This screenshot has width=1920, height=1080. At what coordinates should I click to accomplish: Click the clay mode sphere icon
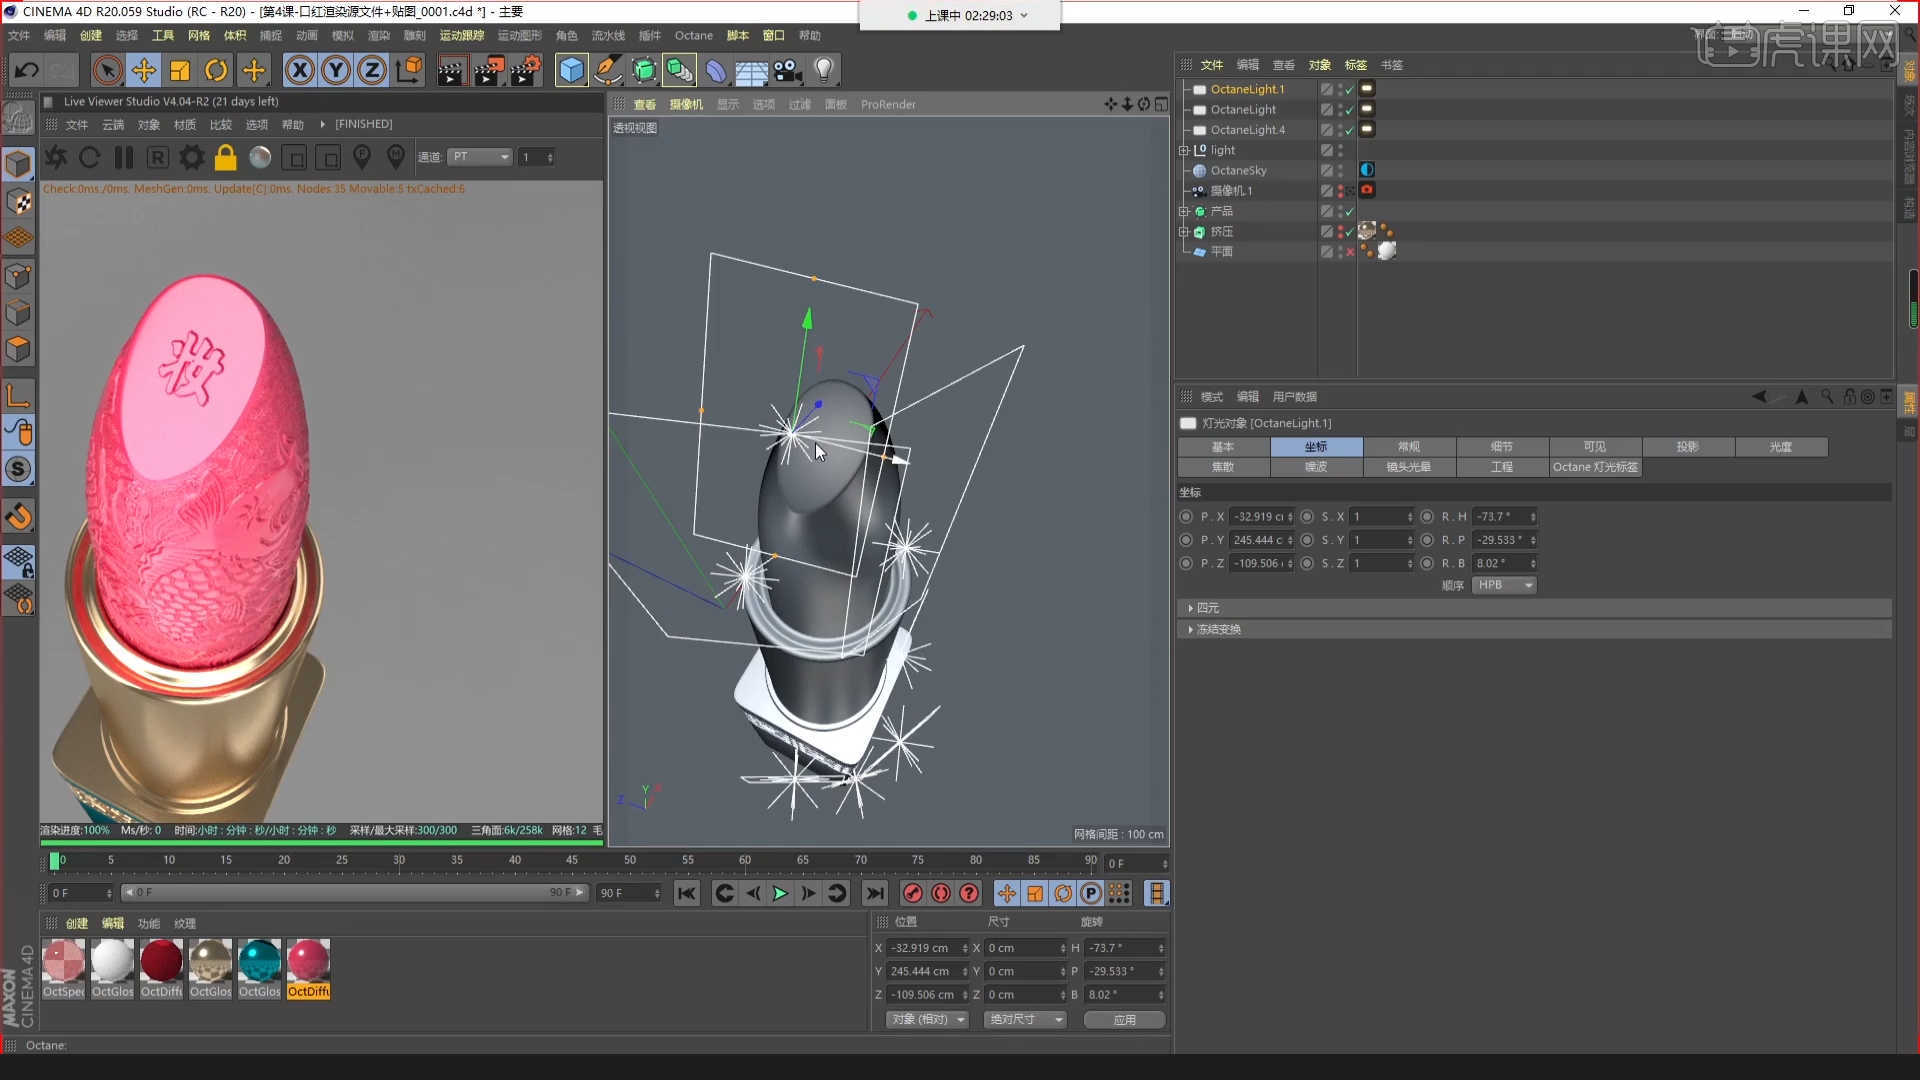point(260,157)
